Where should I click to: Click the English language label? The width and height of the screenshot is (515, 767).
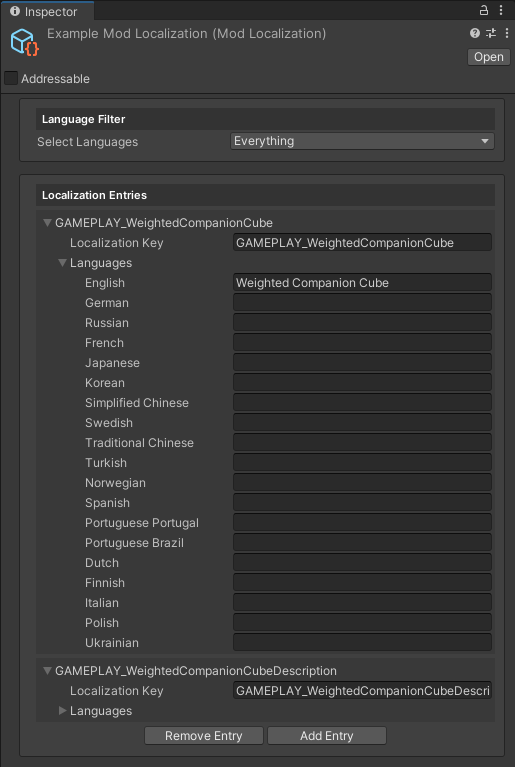point(105,283)
